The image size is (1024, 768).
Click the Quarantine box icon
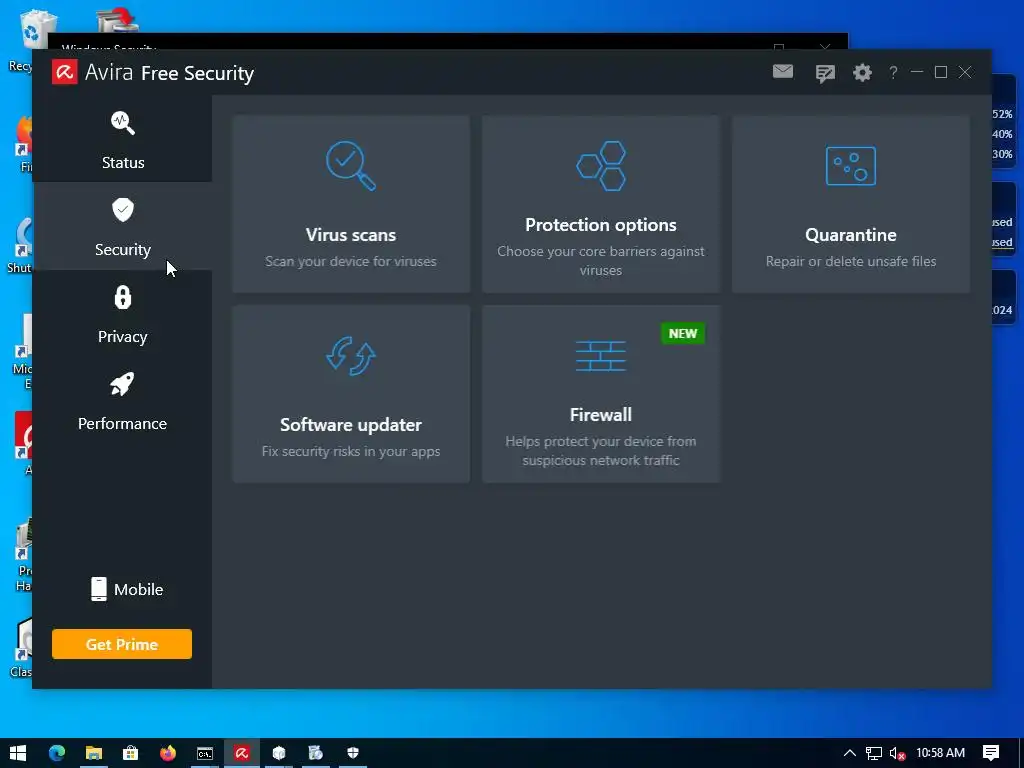[x=850, y=166]
